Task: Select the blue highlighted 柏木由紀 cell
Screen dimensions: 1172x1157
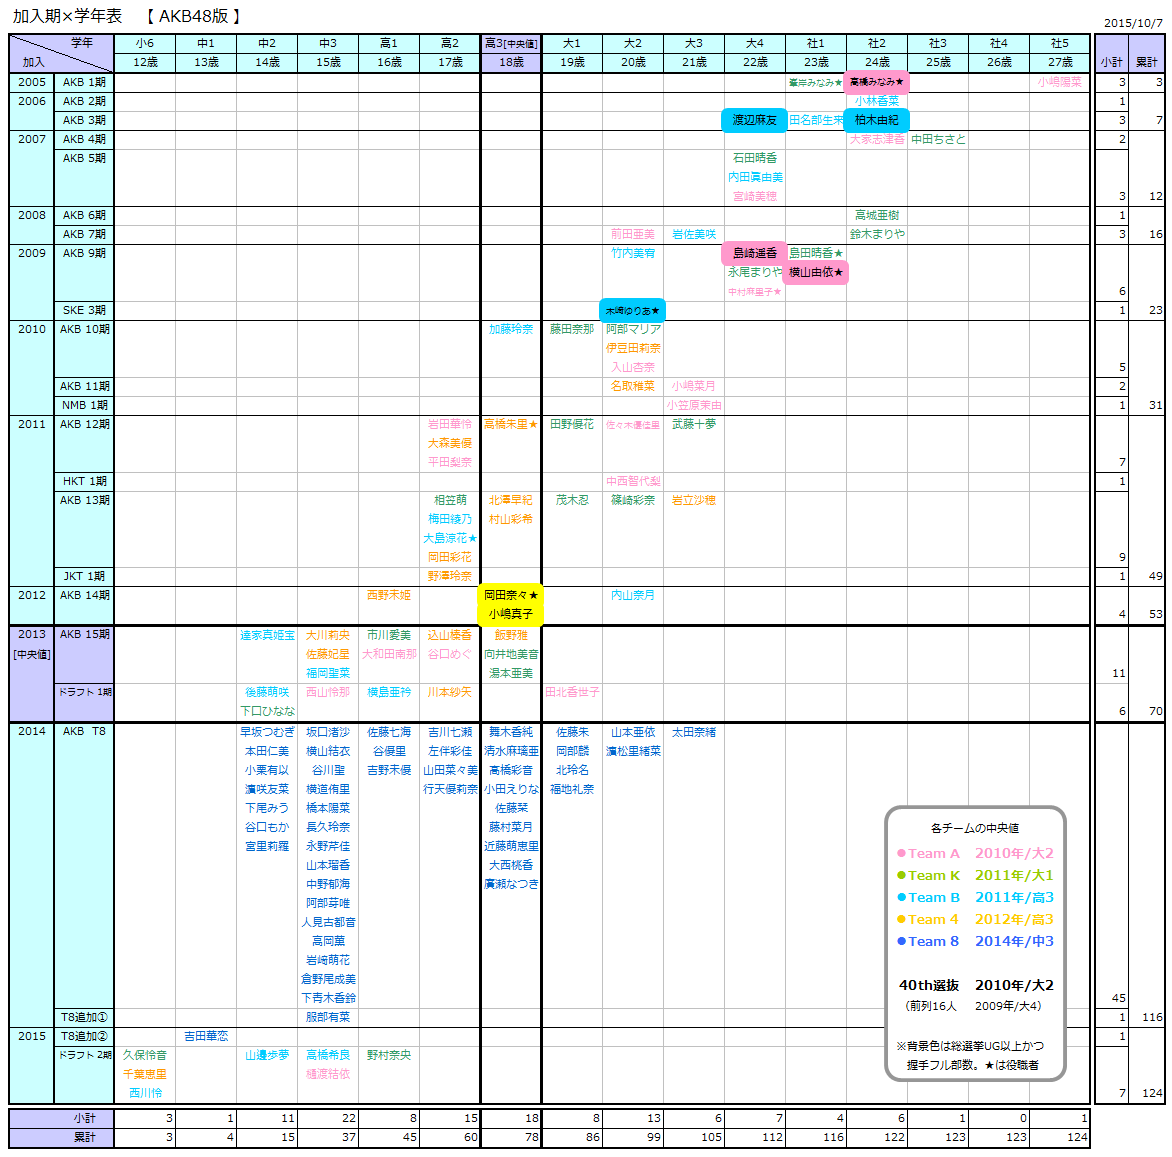Action: point(876,120)
